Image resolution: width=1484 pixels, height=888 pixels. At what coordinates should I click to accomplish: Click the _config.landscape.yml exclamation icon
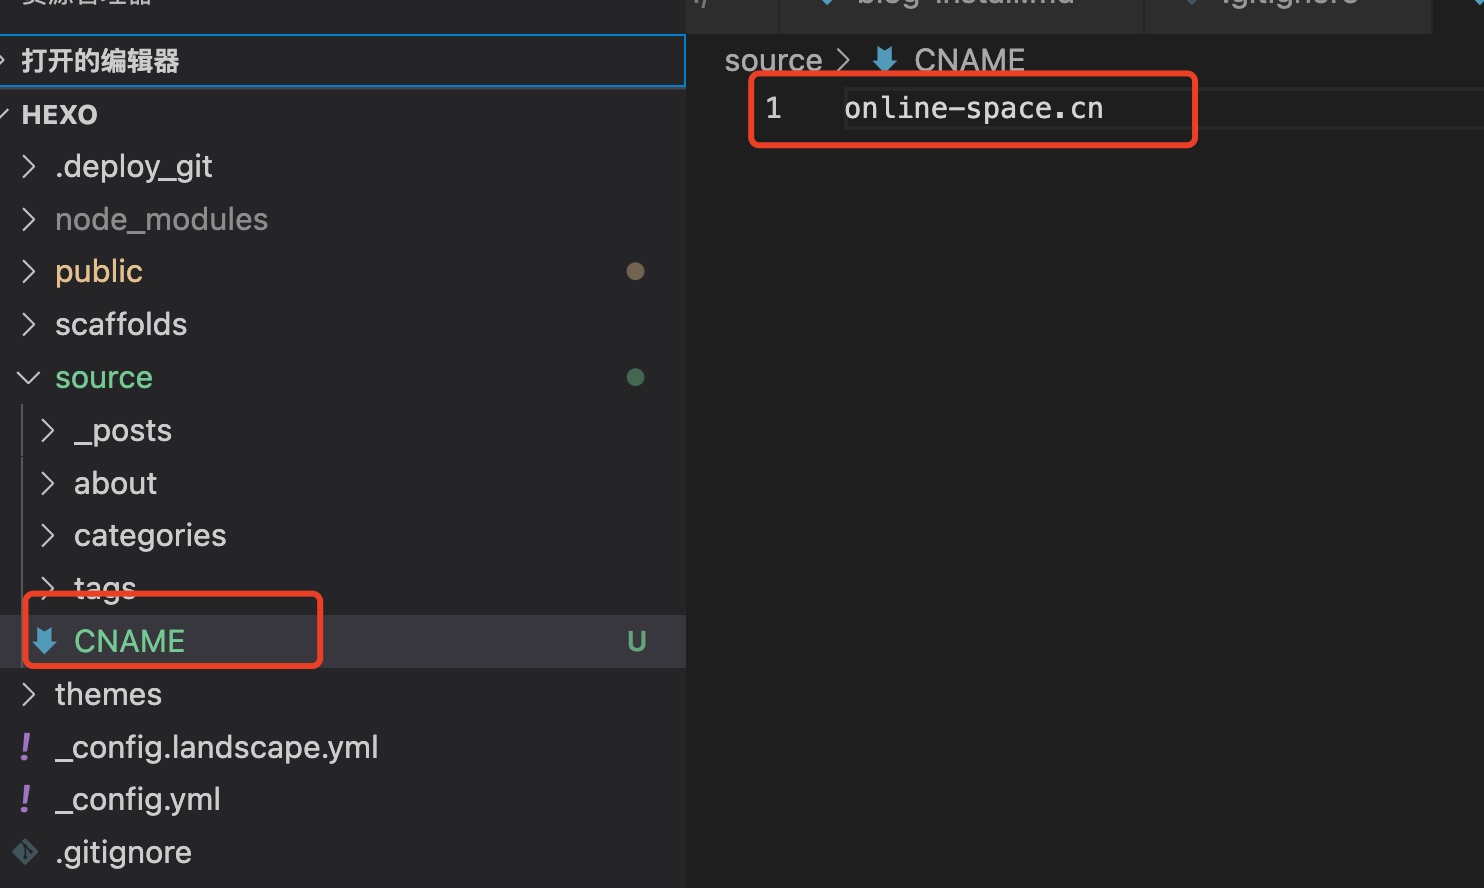[25, 747]
